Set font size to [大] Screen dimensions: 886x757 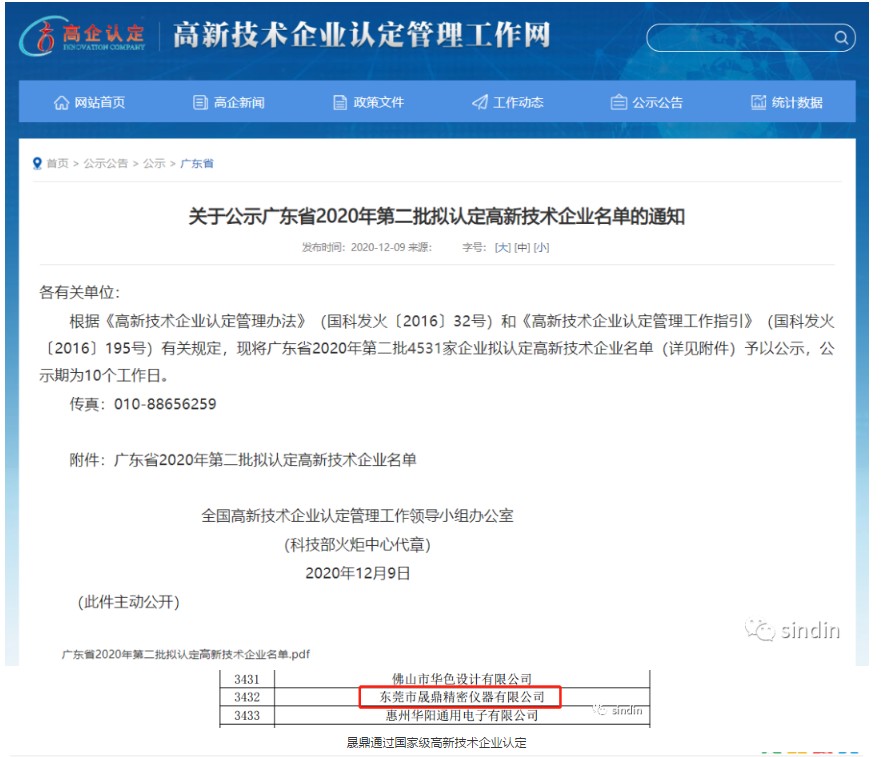click(x=504, y=247)
